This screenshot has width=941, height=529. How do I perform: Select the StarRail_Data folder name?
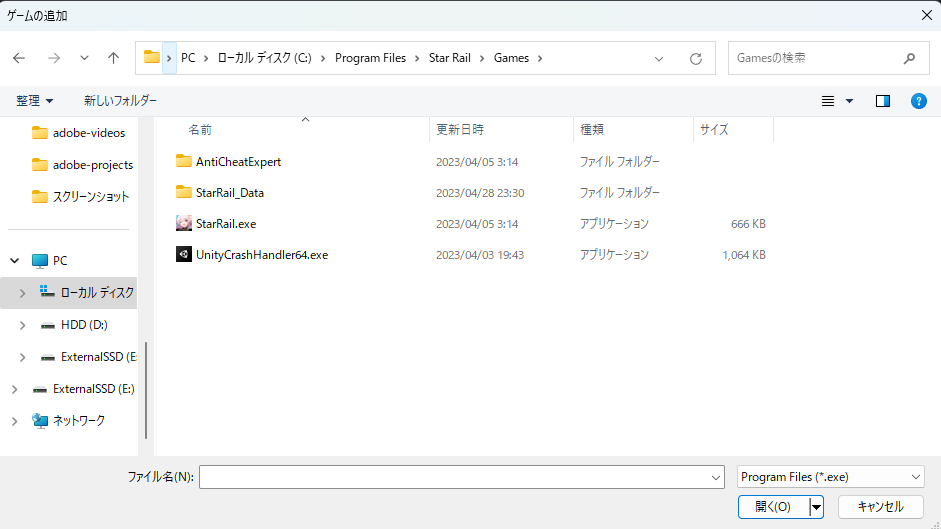click(230, 193)
